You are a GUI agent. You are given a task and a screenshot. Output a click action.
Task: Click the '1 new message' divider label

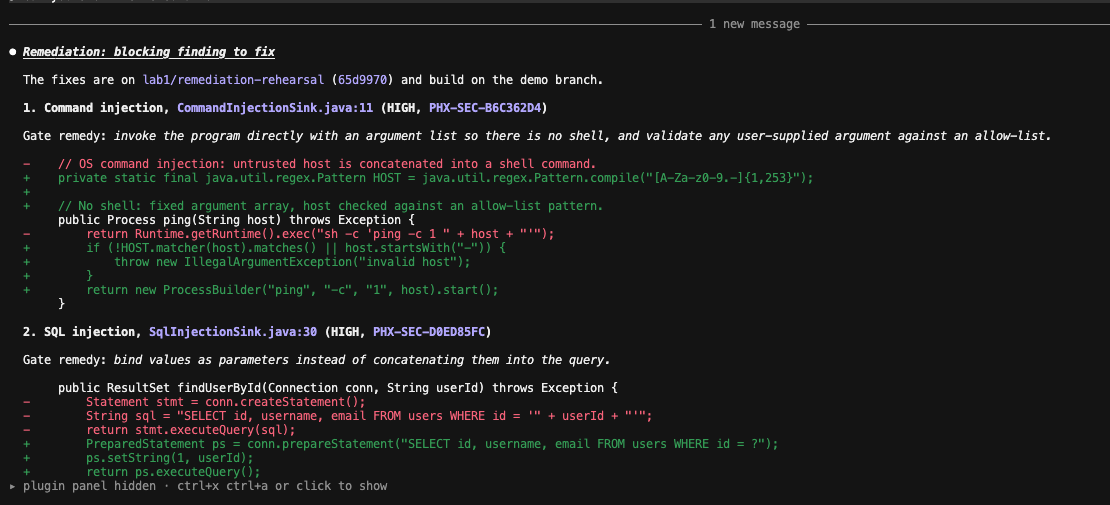pyautogui.click(x=754, y=24)
